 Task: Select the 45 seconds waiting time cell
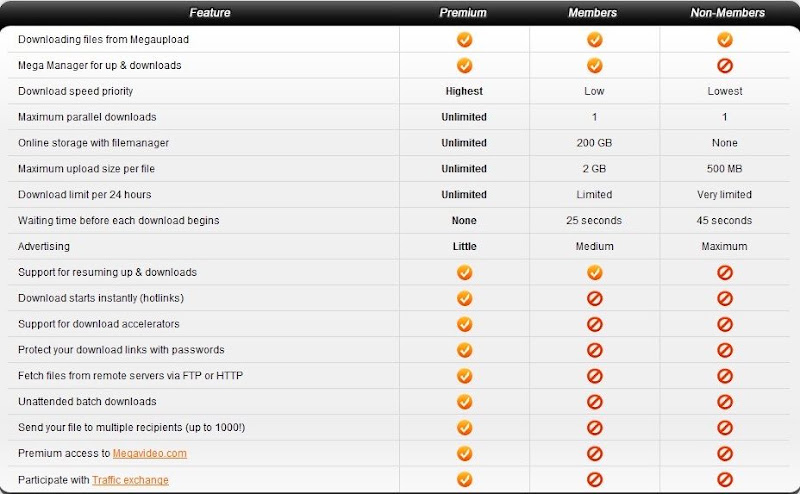724,220
